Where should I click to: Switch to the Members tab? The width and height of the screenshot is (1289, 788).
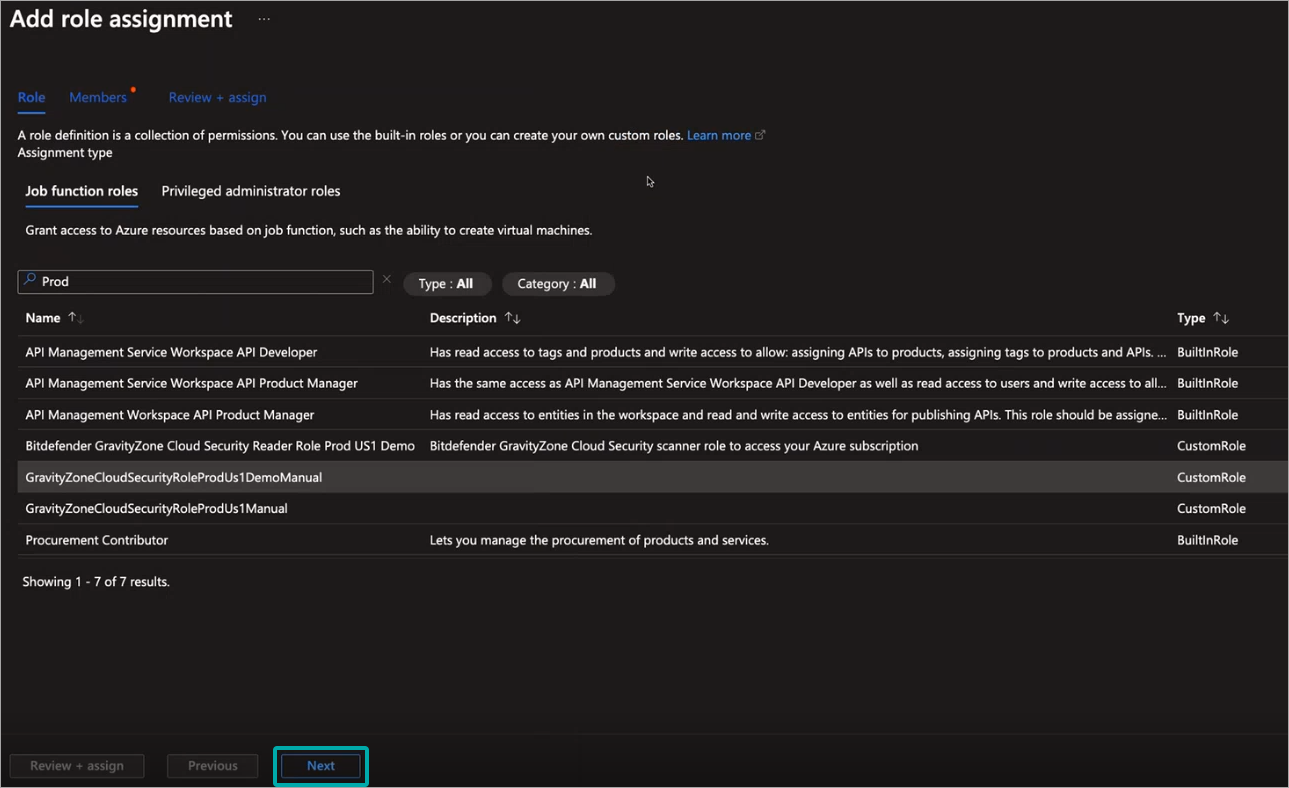click(x=98, y=97)
